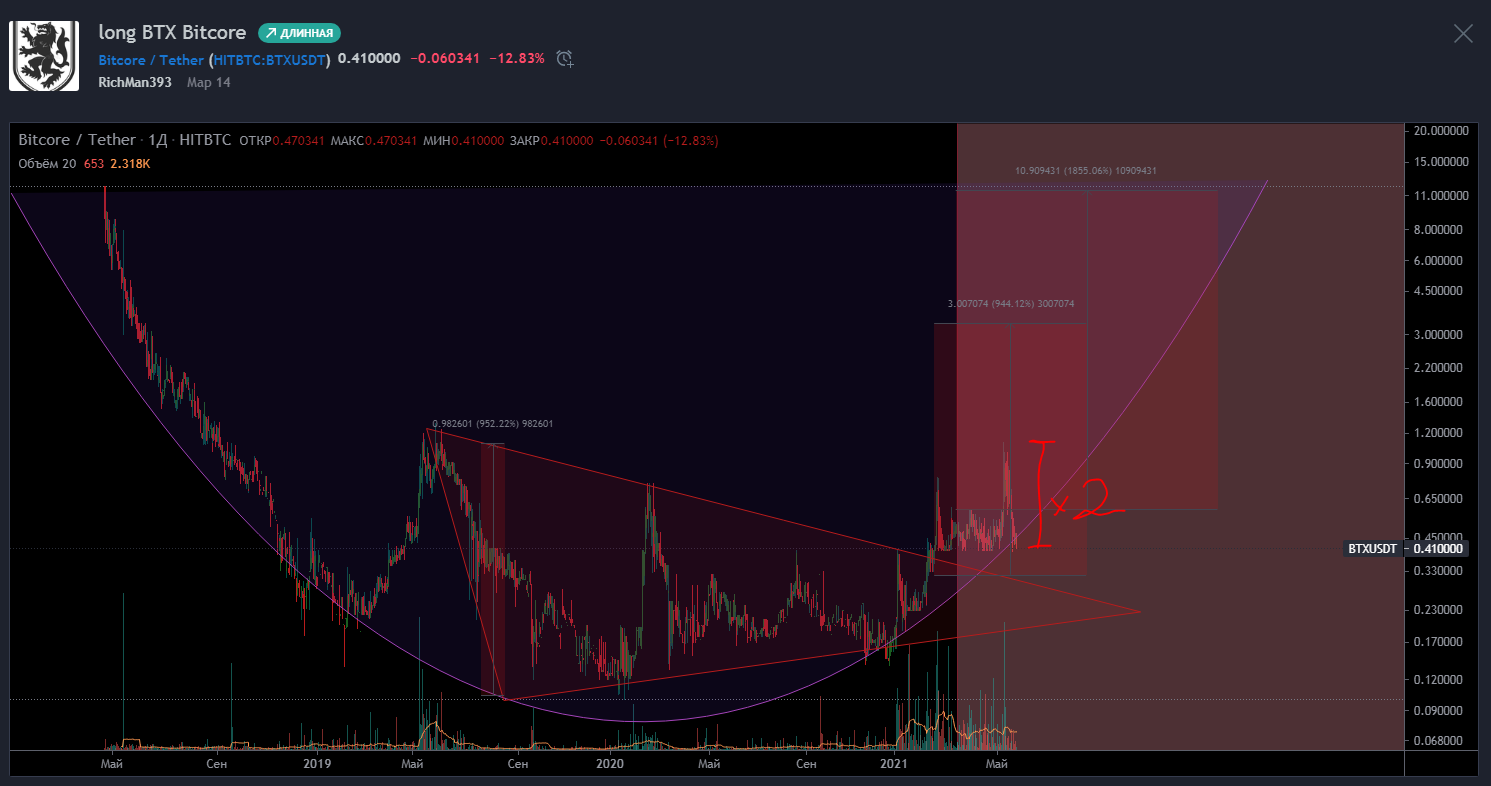Open the RichMan393 lion avatar
Viewport: 1491px width, 786px height.
(44, 56)
